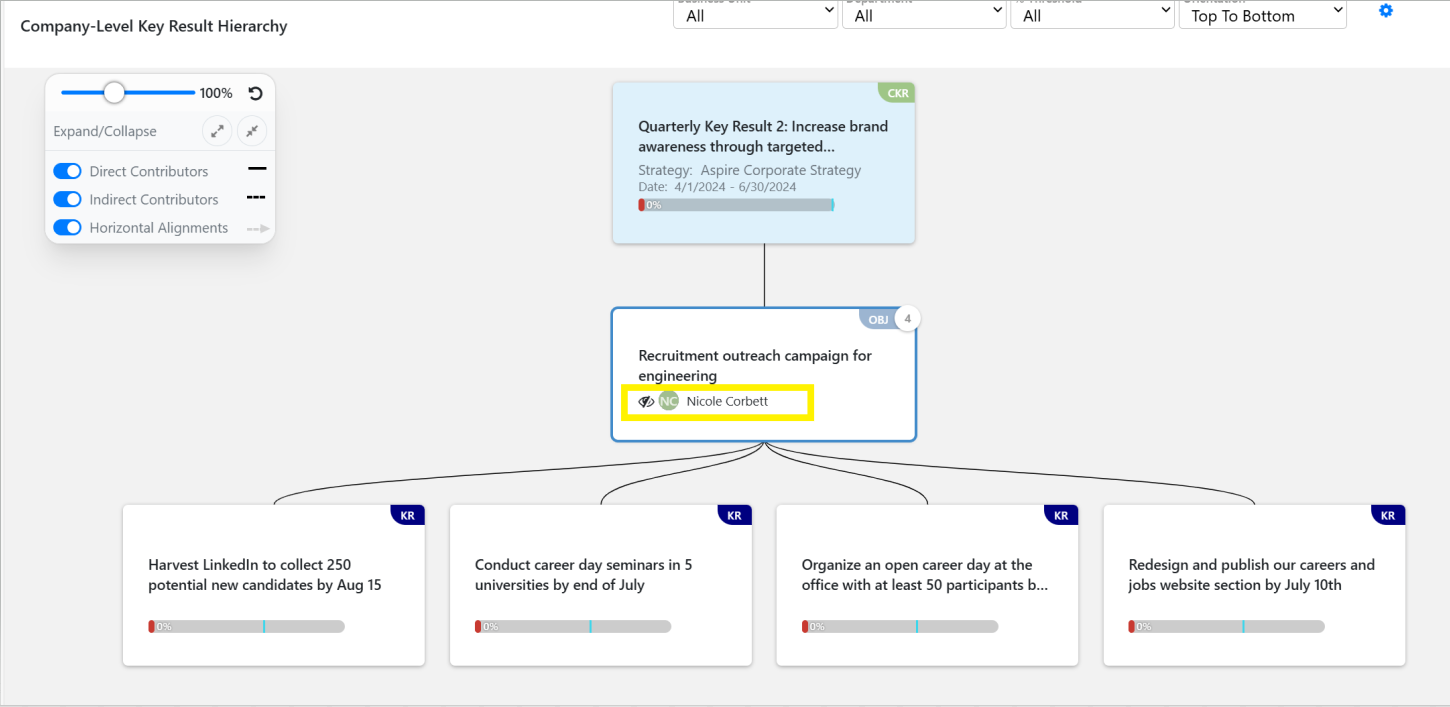Click the KR badge on the open career day card
The width and height of the screenshot is (1450, 707).
[x=1061, y=515]
